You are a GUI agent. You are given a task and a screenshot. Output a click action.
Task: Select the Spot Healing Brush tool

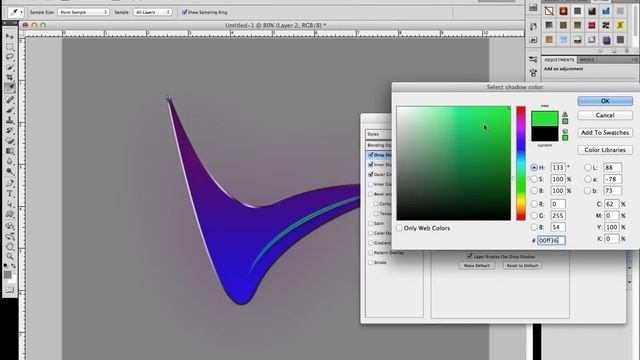pyautogui.click(x=10, y=100)
